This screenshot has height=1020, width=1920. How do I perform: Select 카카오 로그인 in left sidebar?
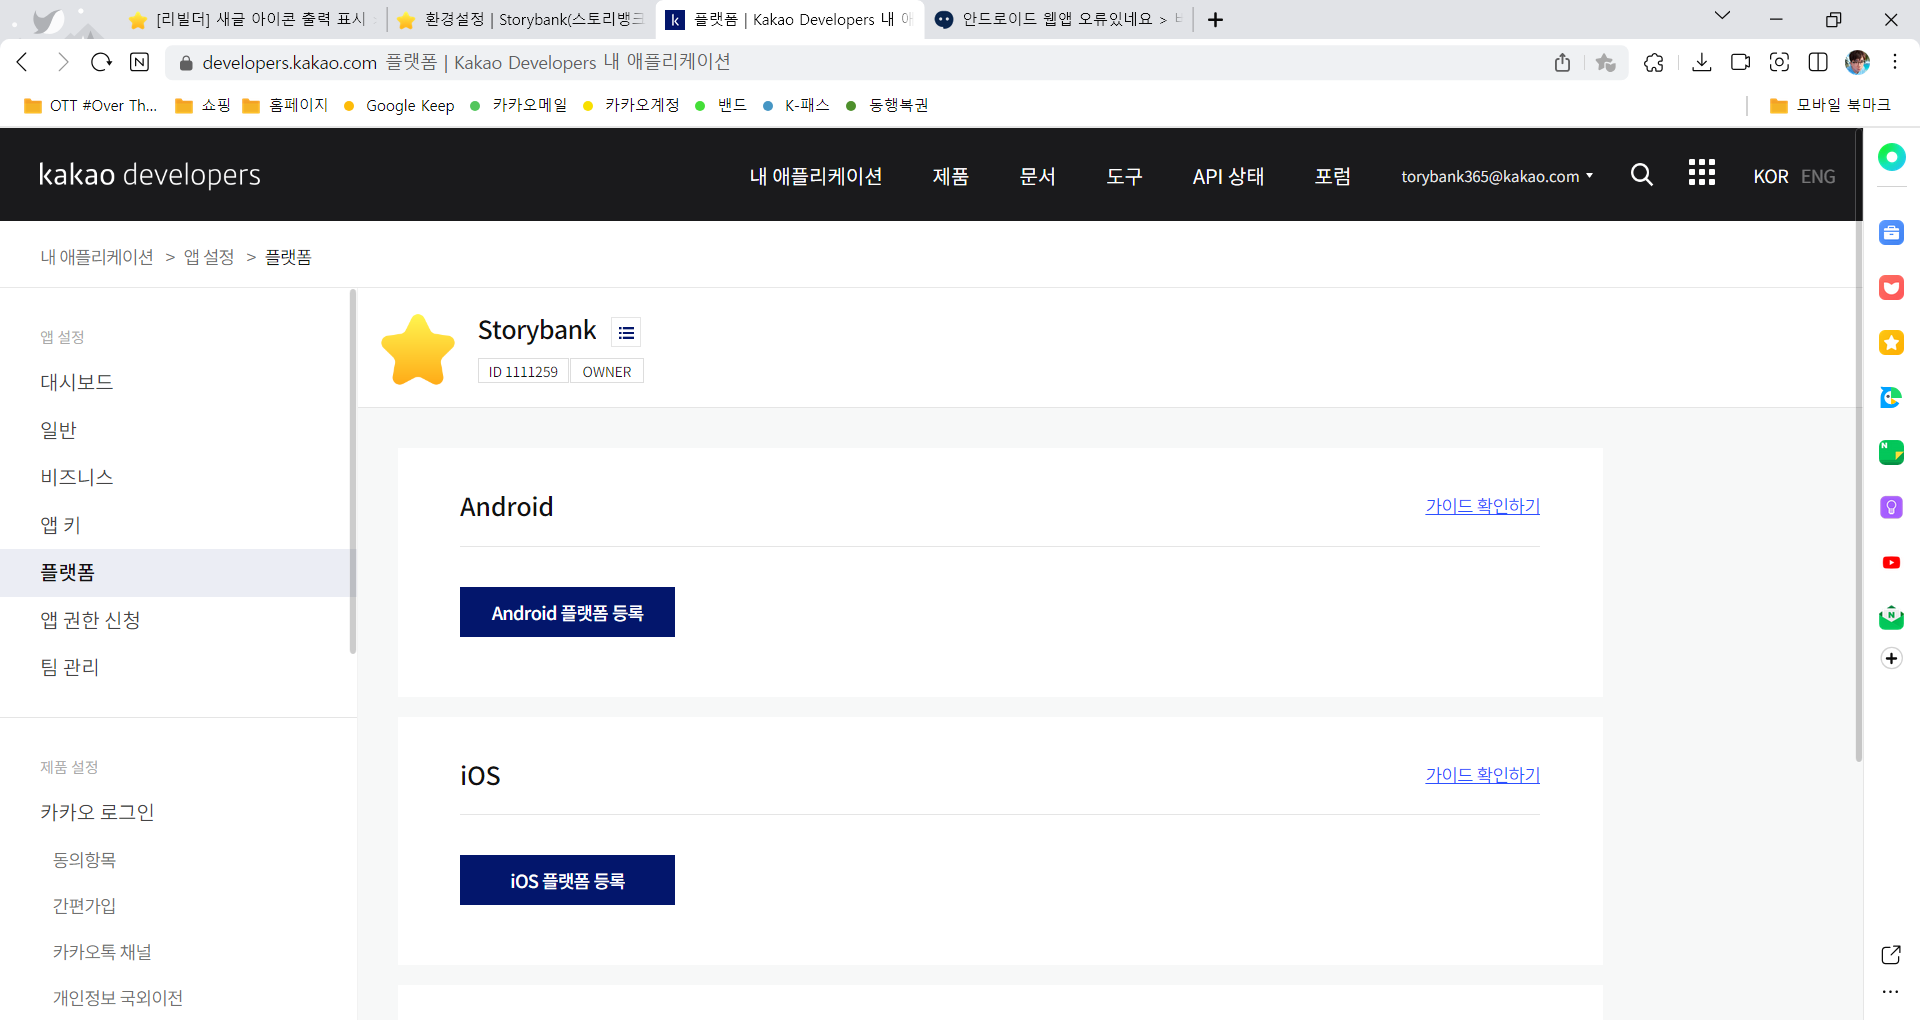click(x=97, y=812)
